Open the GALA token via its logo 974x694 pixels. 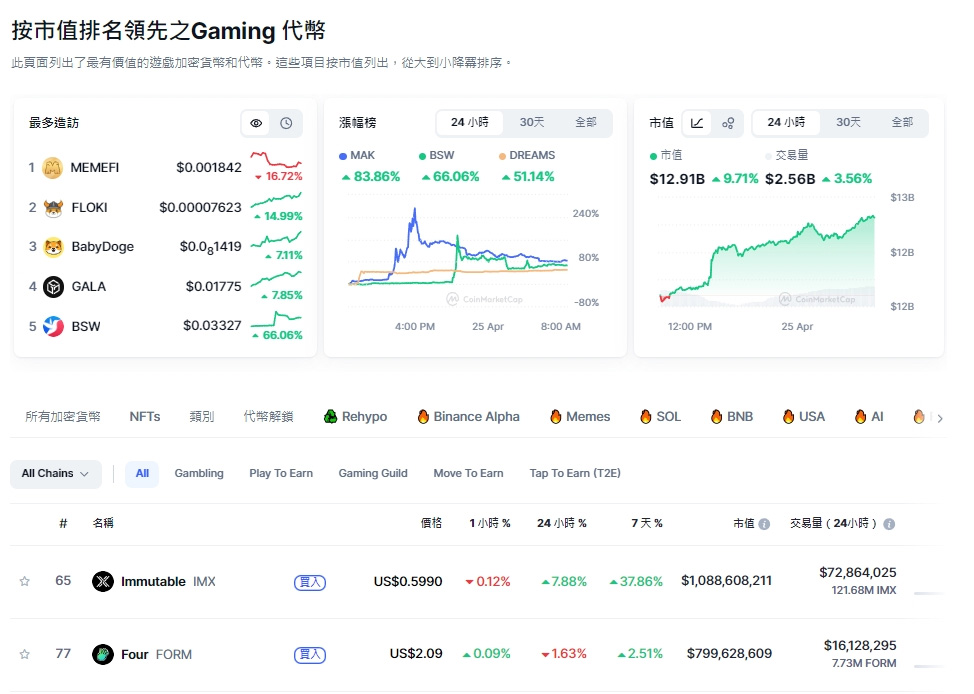[54, 286]
